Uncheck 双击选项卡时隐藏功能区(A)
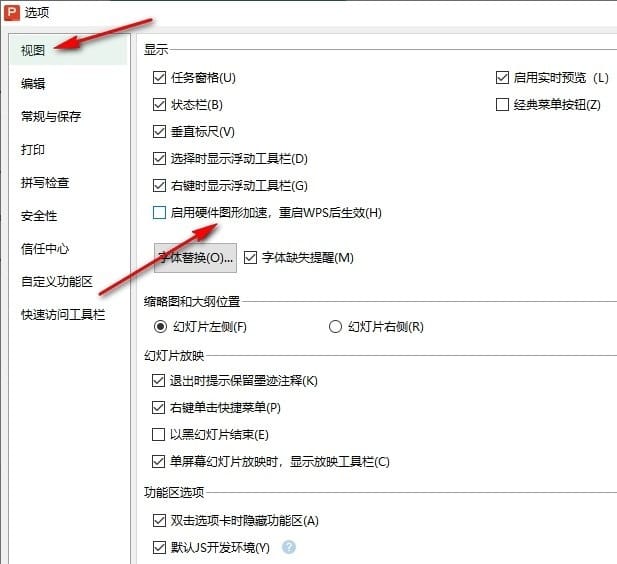 (x=159, y=521)
